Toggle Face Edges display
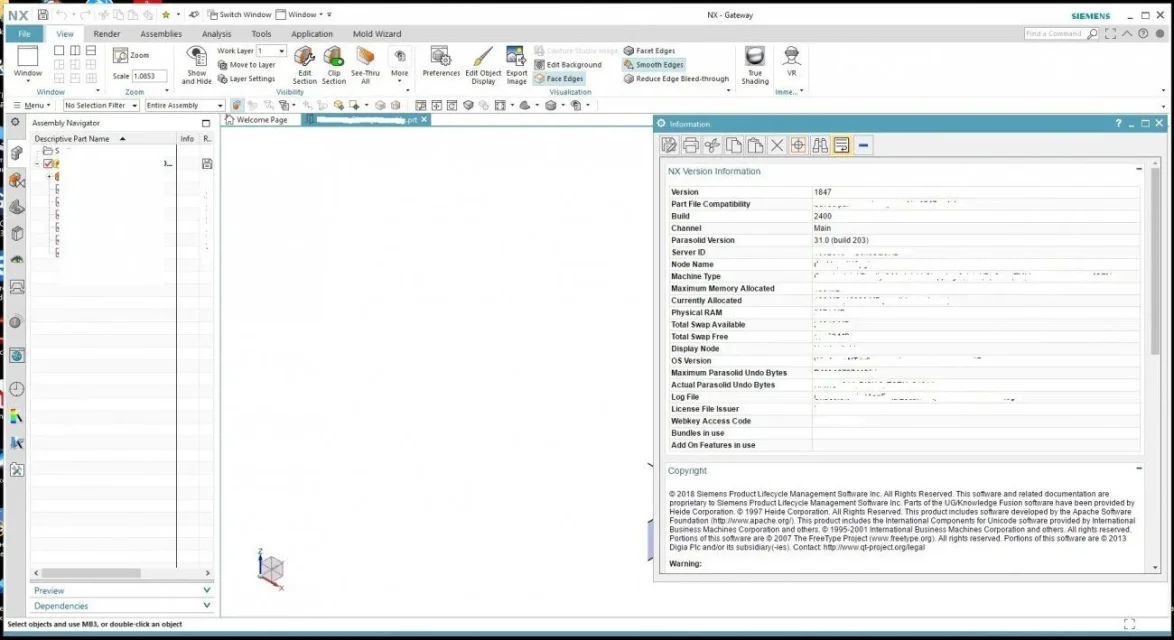Image resolution: width=1174 pixels, height=640 pixels. 559,79
